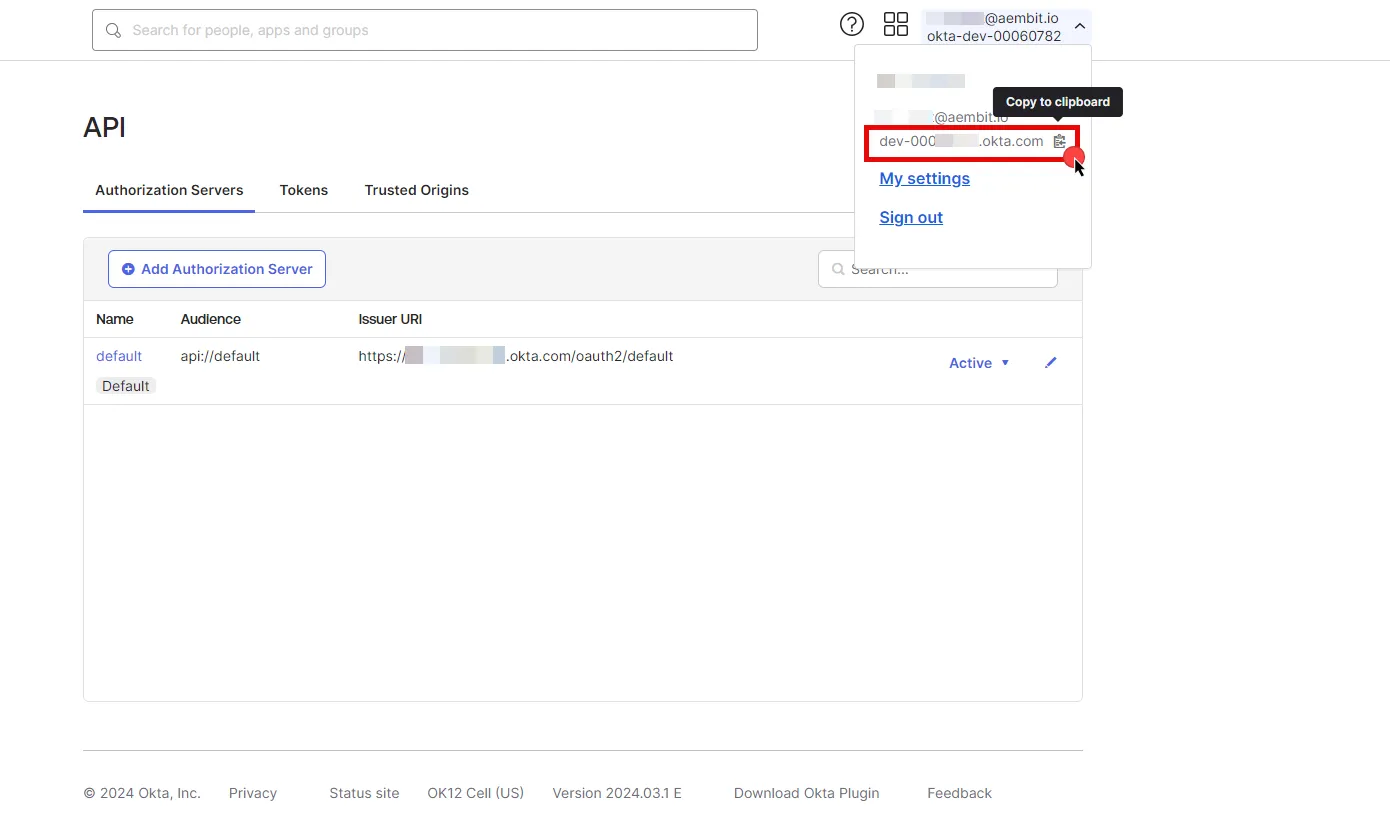Click the edit pencil for the default server
Screen dimensions: 1390x818
[x=1050, y=362]
